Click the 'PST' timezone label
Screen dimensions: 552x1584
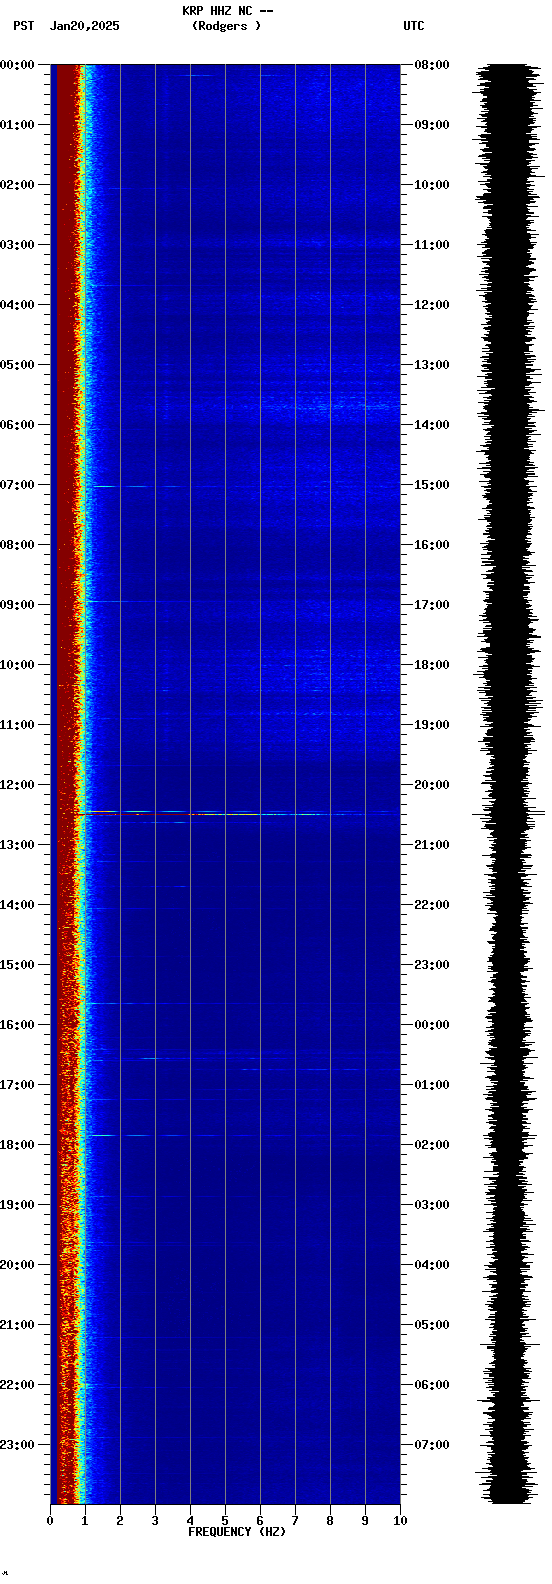(x=23, y=26)
